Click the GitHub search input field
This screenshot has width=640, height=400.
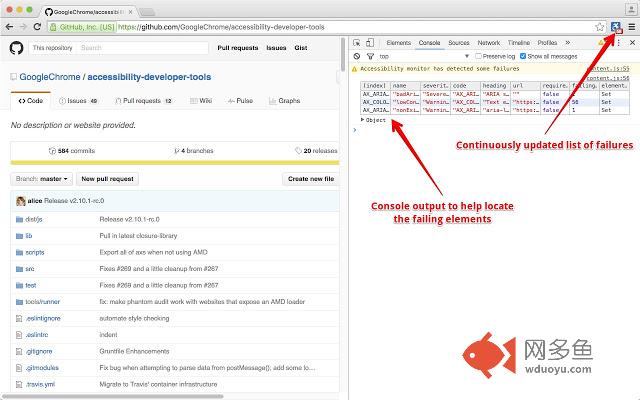[x=143, y=48]
